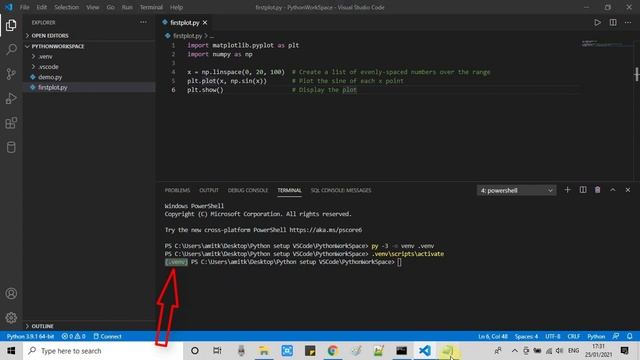Show hidden system tray icons
The height and width of the screenshot is (360, 640).
pyautogui.click(x=515, y=351)
